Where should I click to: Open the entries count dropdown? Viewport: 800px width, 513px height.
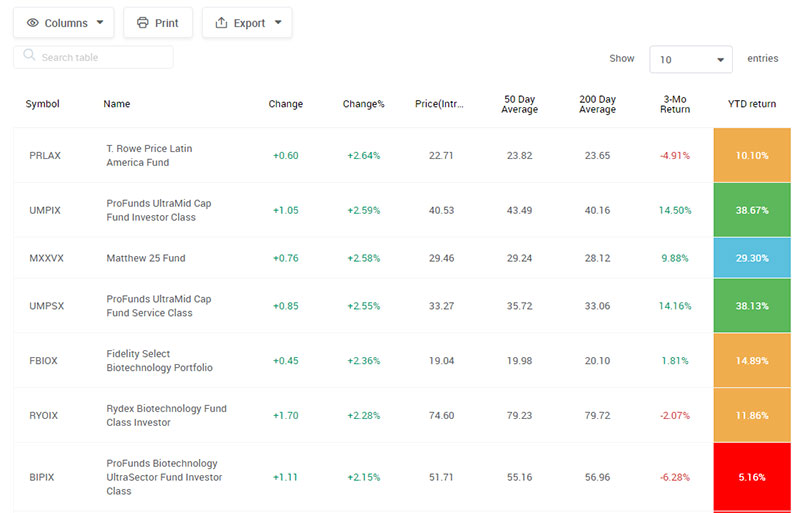691,60
